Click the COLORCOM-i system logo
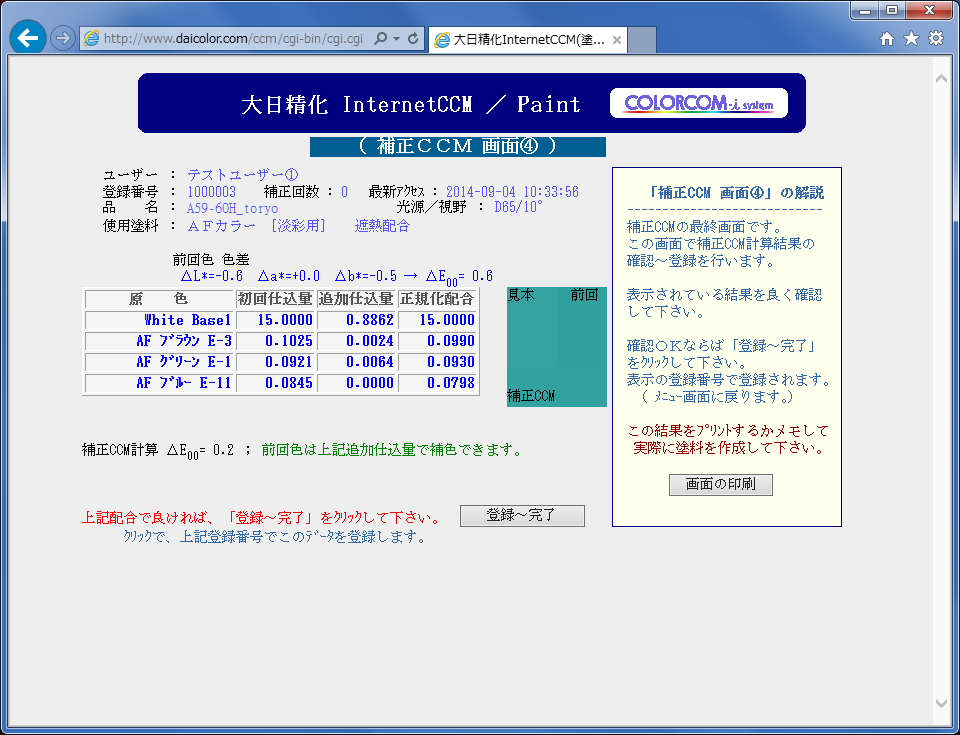The image size is (960, 735). tap(699, 104)
